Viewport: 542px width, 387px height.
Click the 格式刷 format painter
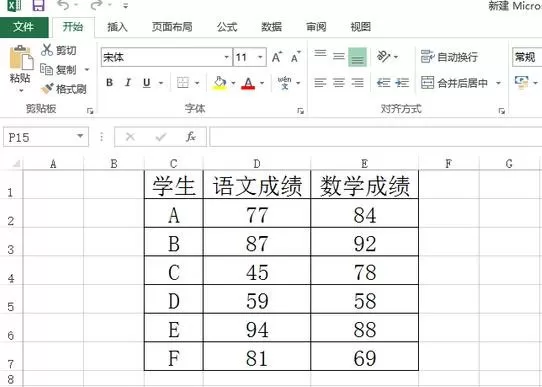click(x=64, y=89)
